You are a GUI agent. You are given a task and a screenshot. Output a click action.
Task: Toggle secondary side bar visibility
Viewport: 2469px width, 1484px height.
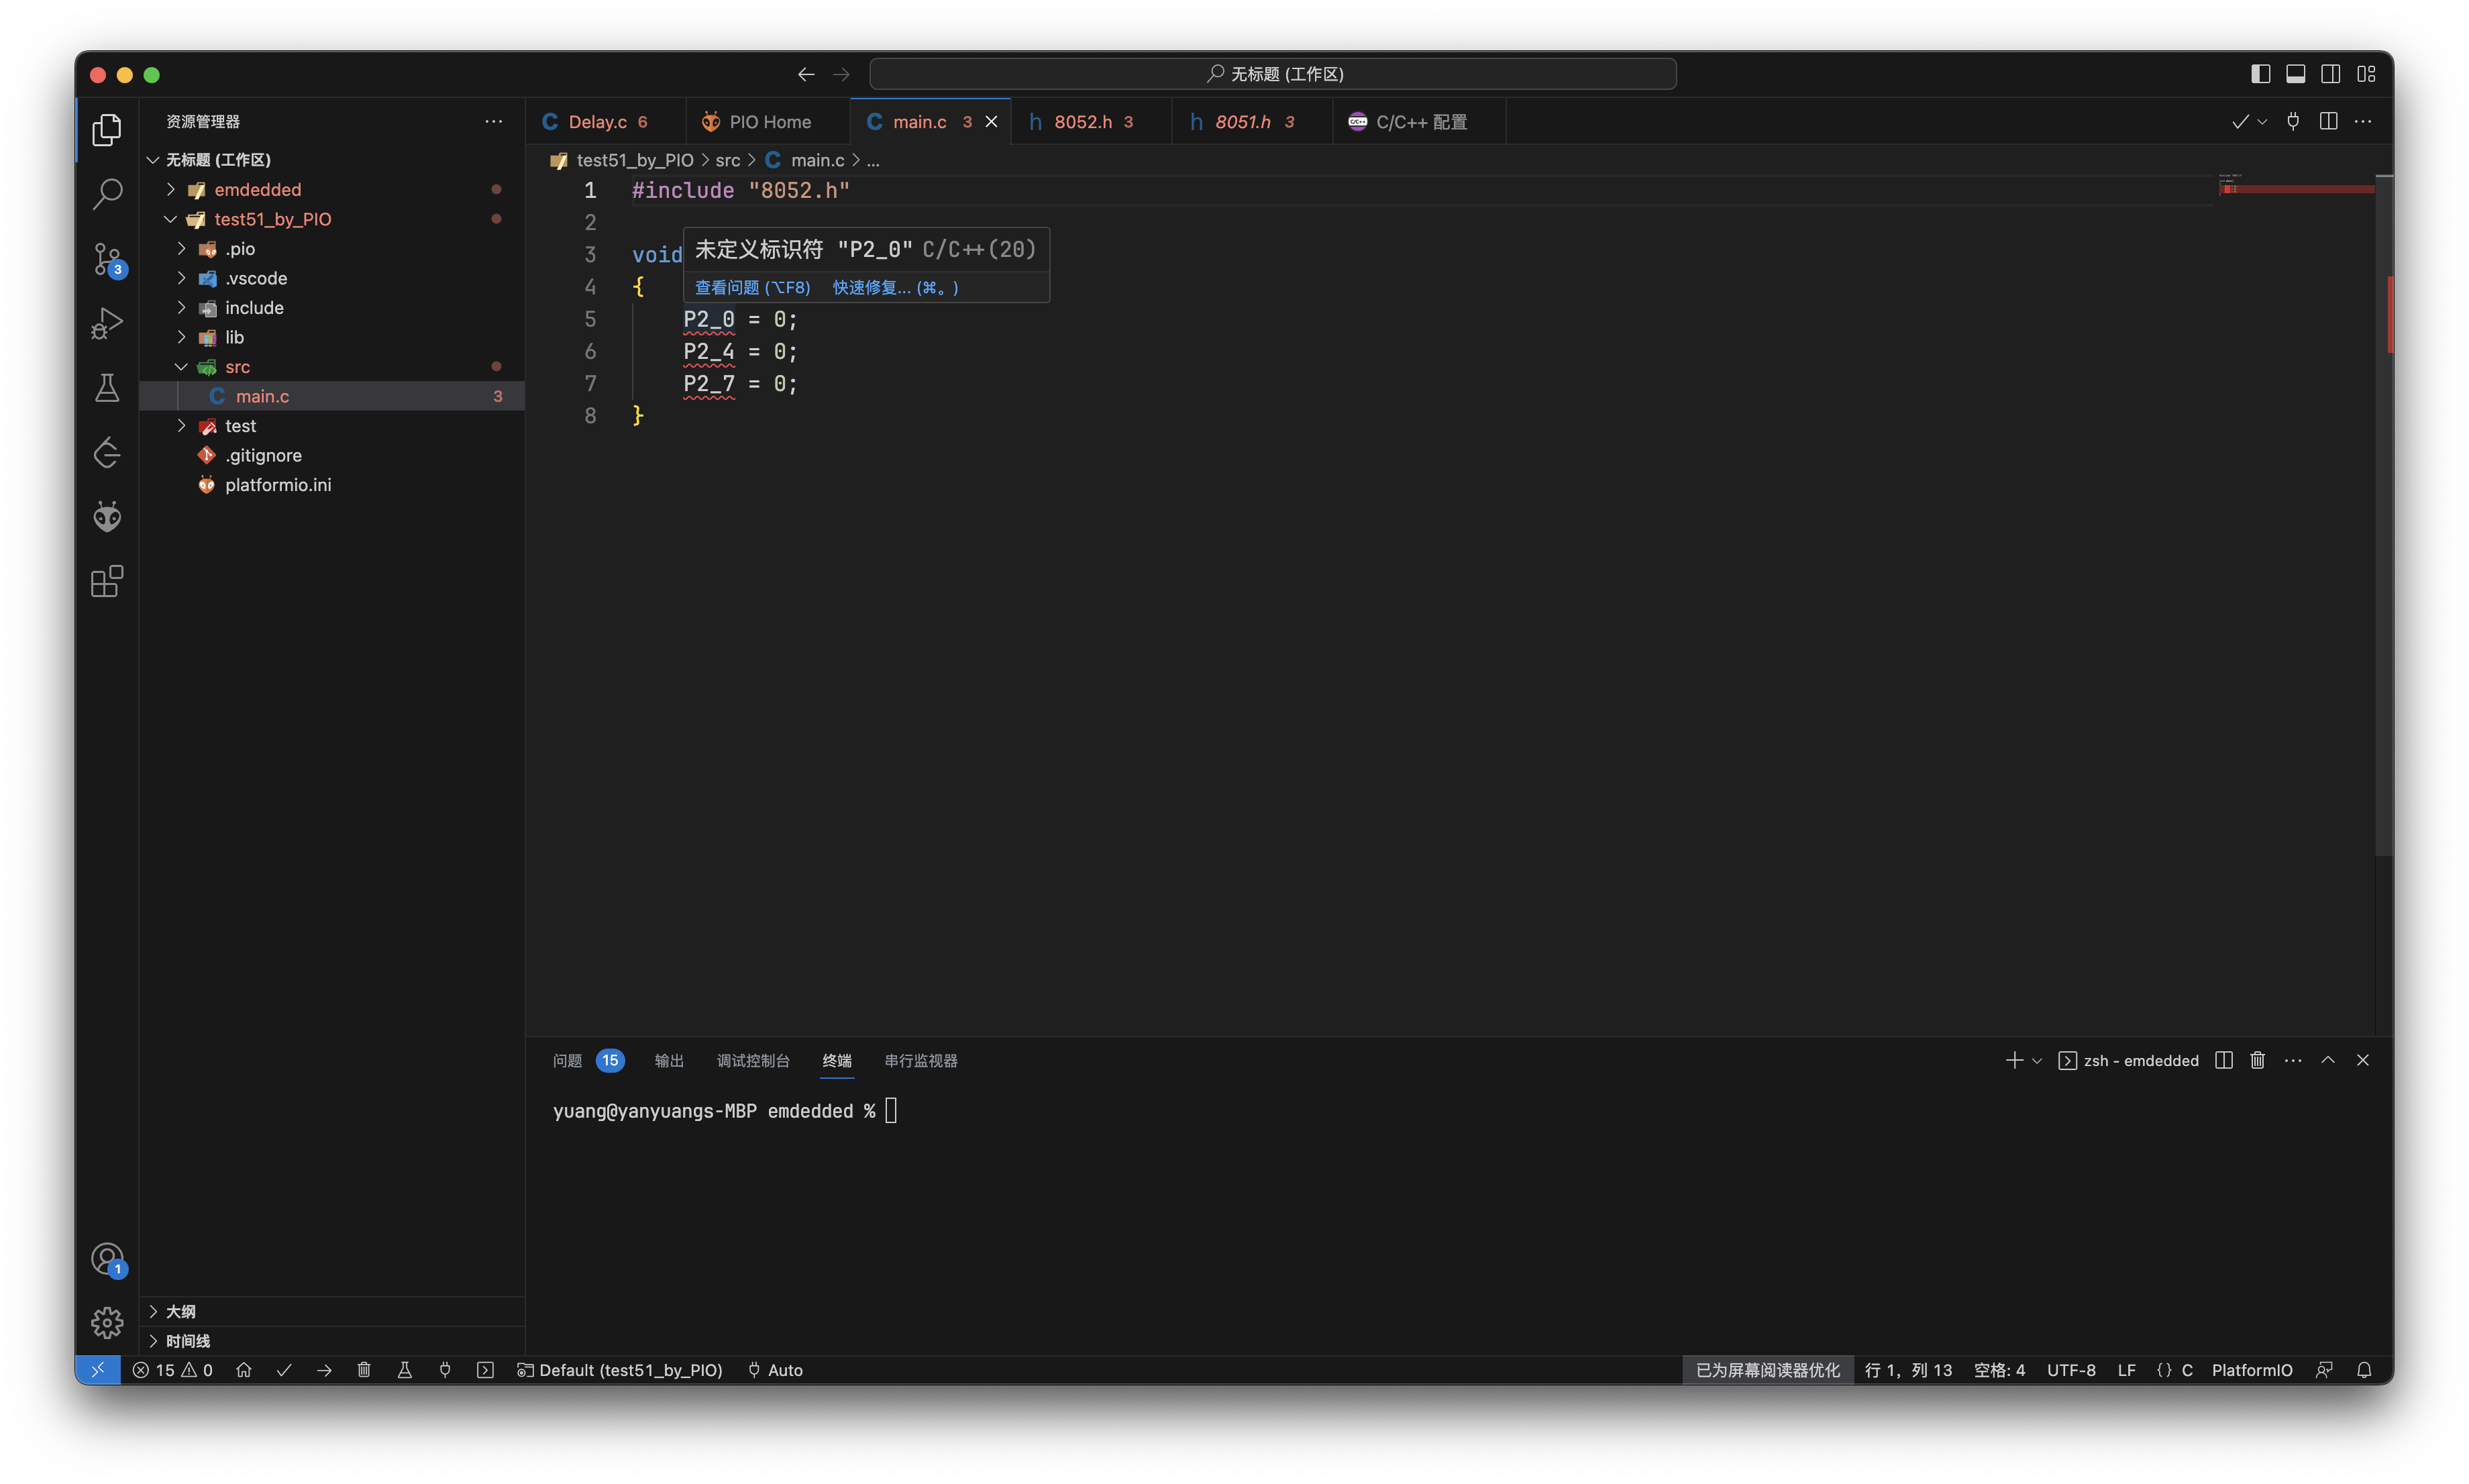pyautogui.click(x=2330, y=74)
